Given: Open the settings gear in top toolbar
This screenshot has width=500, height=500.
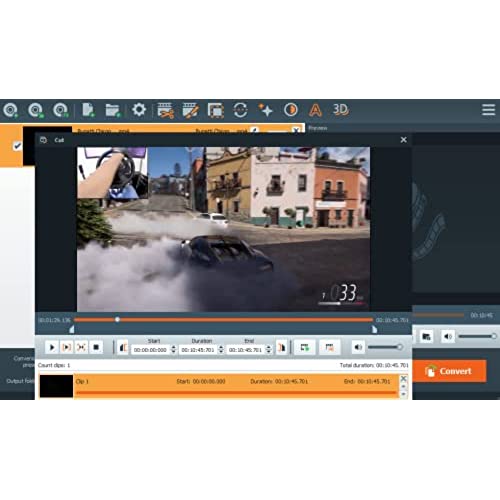Looking at the screenshot, I should pos(139,109).
